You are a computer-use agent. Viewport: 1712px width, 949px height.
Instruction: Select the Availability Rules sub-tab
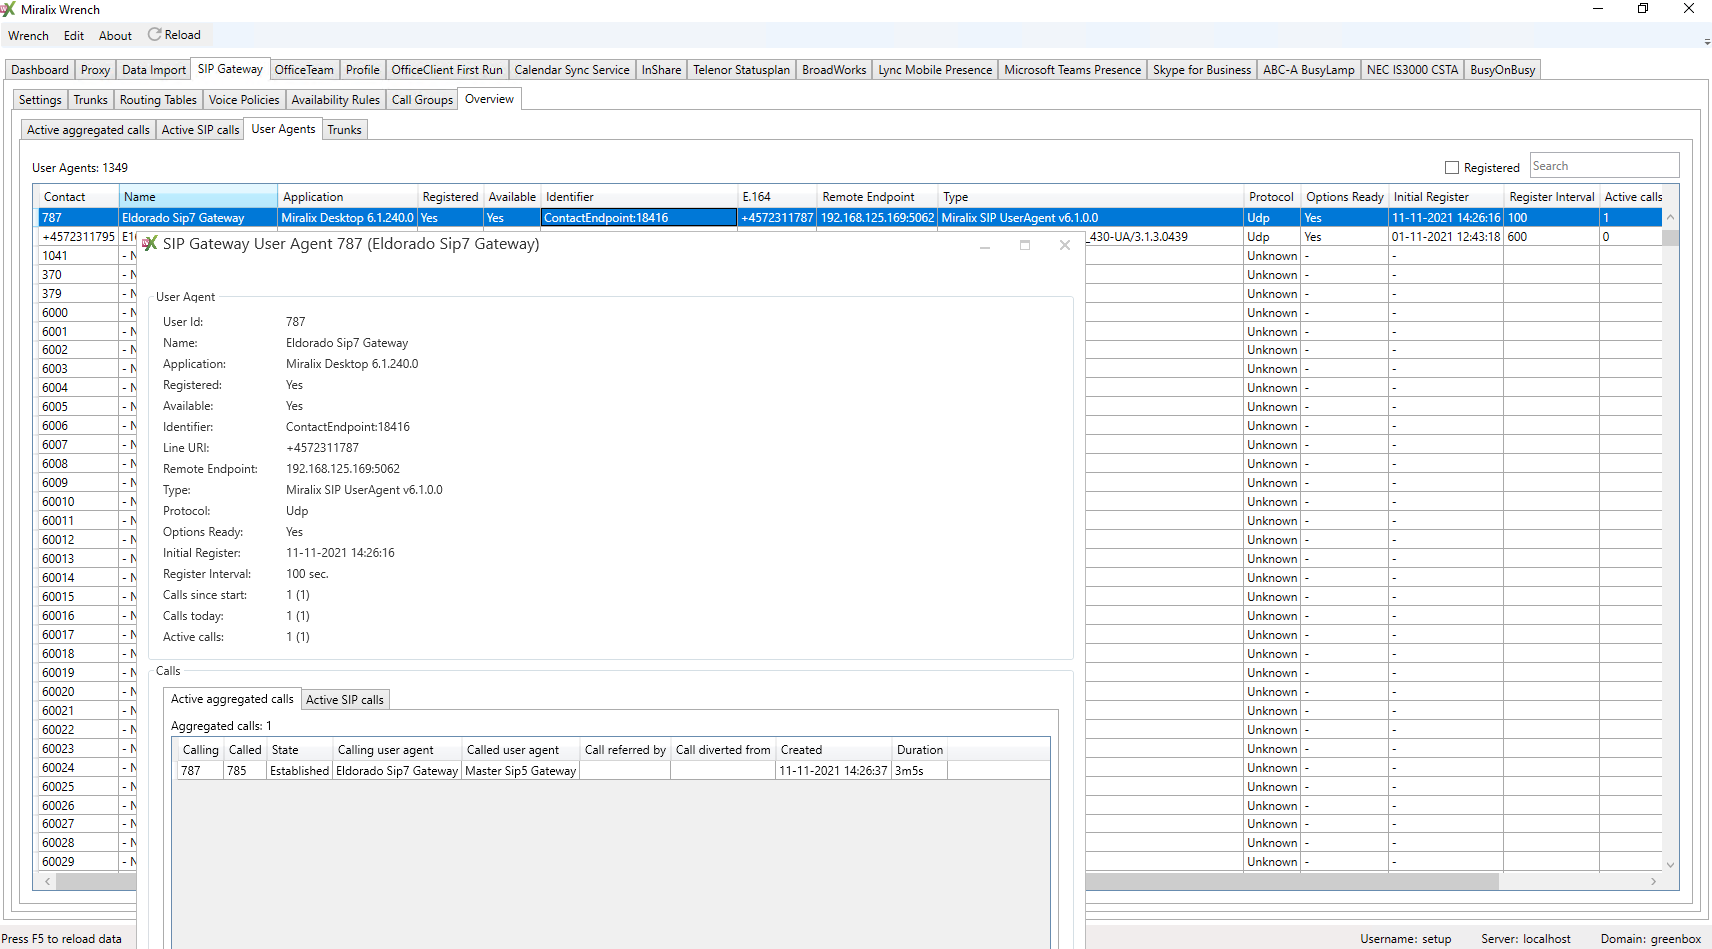335,100
